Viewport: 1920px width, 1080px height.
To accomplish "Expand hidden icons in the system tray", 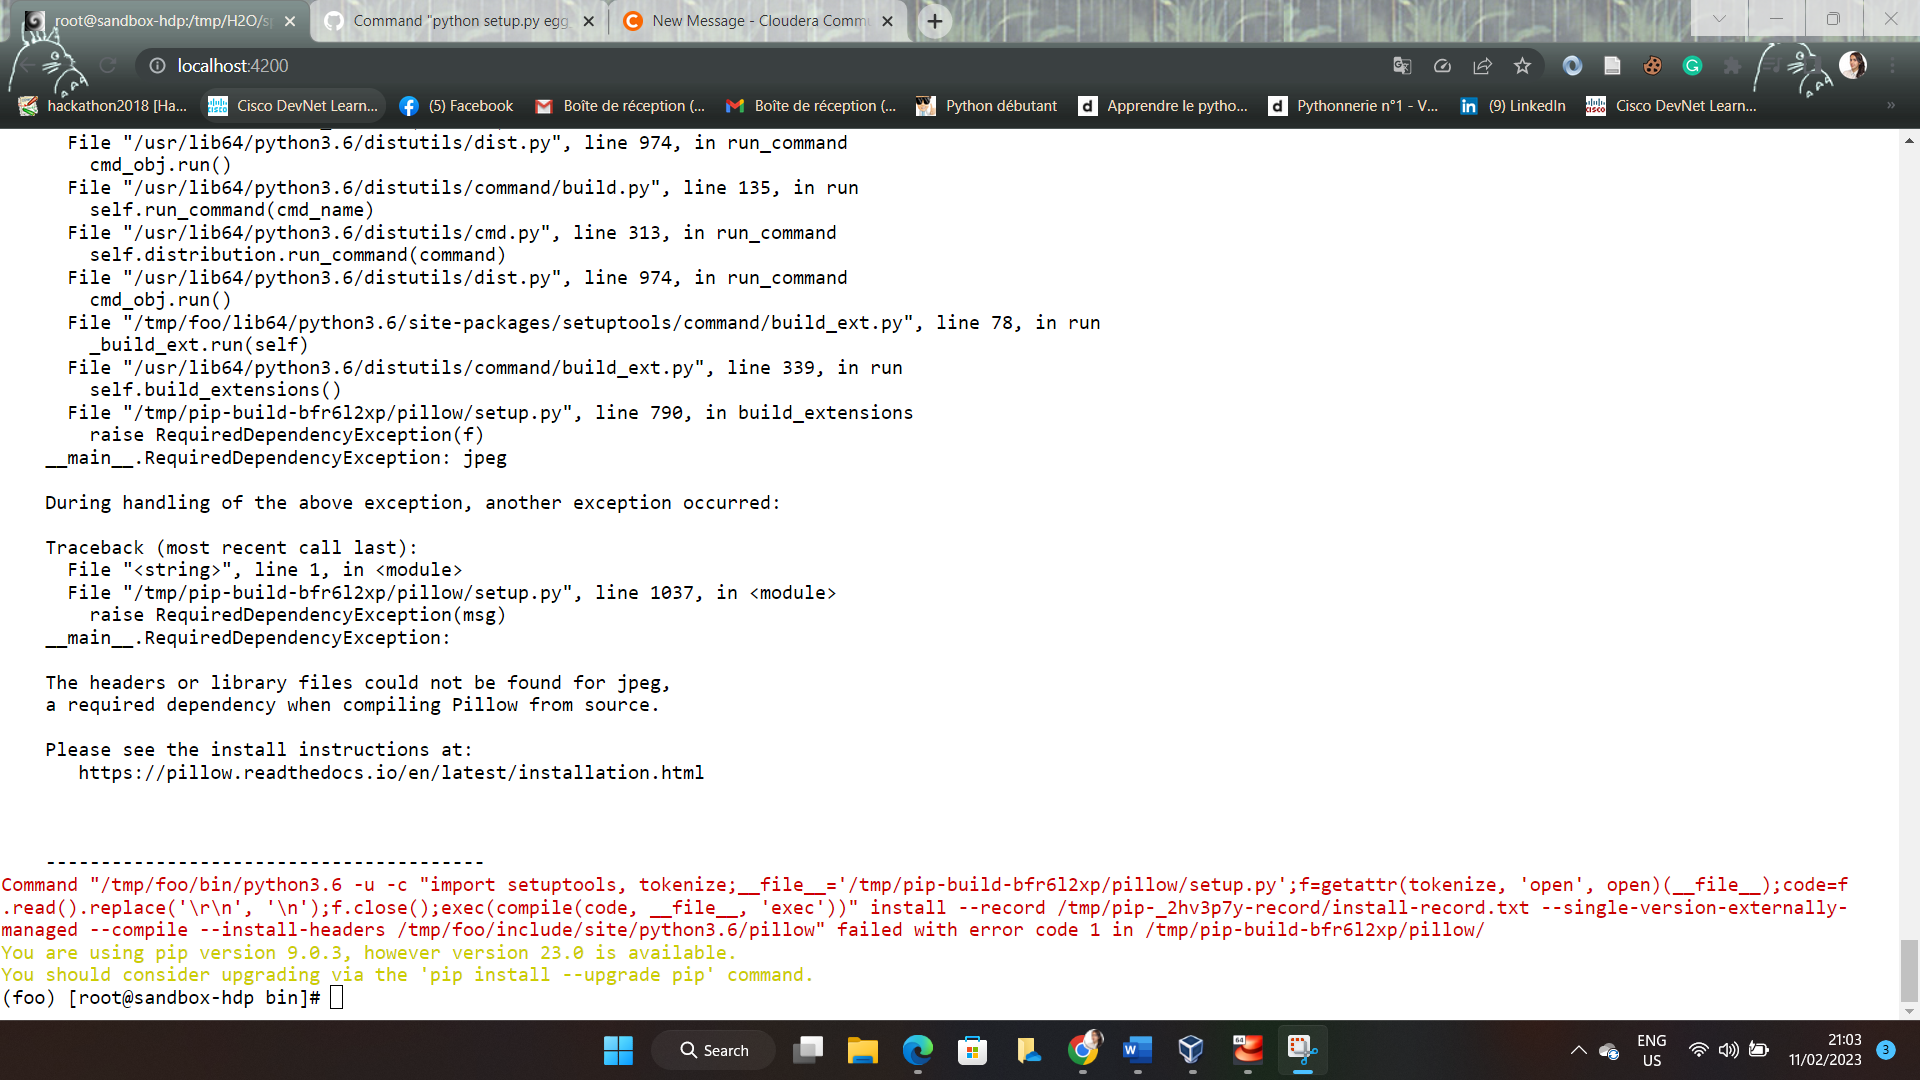I will (x=1578, y=1050).
